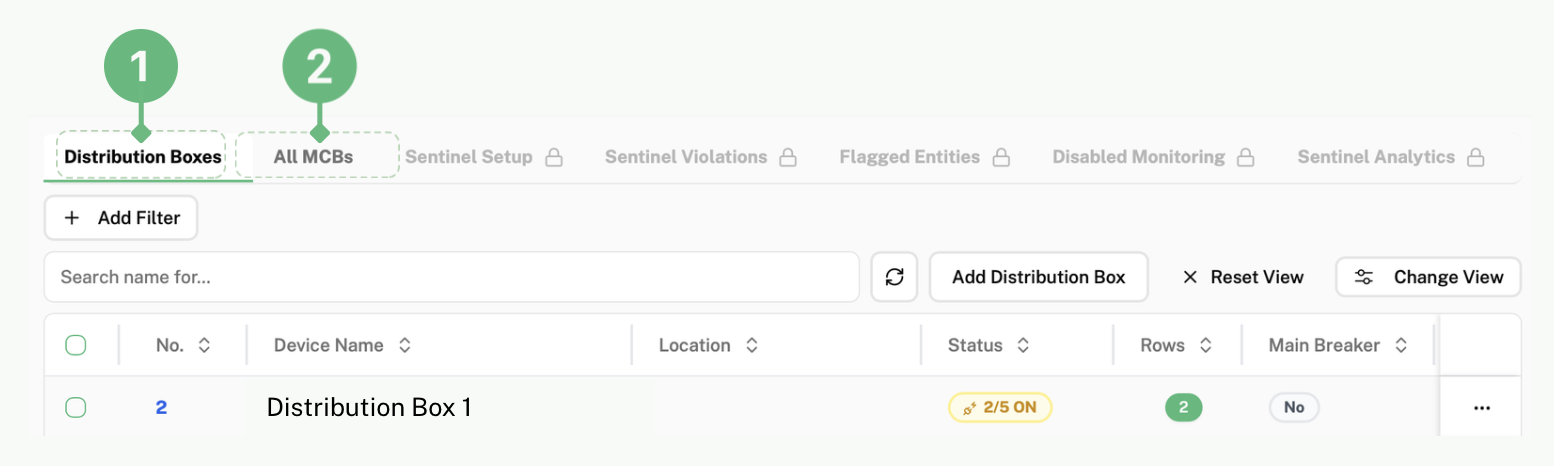Click the refresh icon next to search

894,277
